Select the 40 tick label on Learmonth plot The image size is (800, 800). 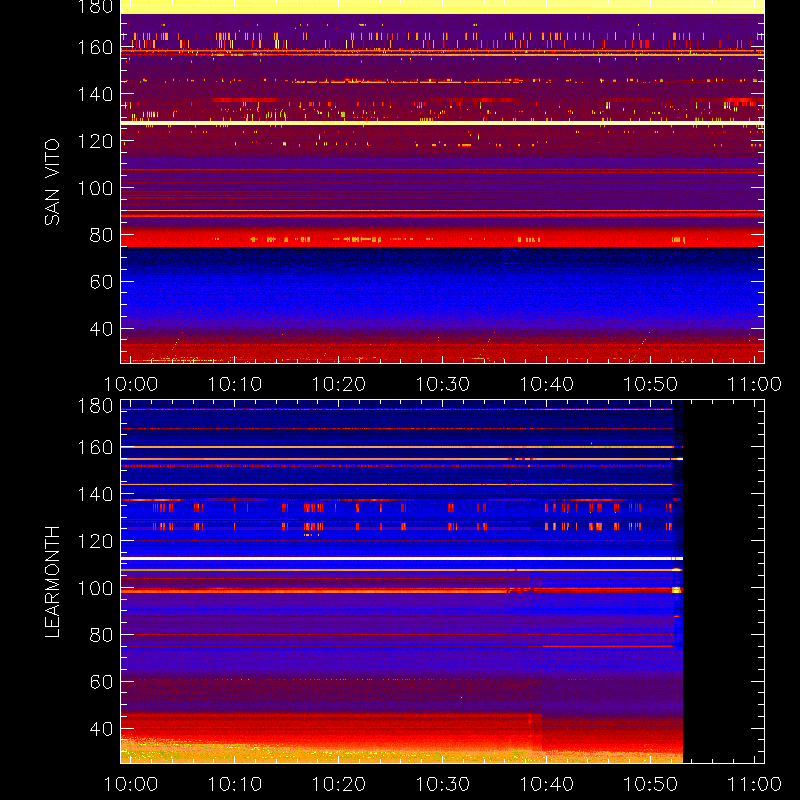(x=101, y=729)
